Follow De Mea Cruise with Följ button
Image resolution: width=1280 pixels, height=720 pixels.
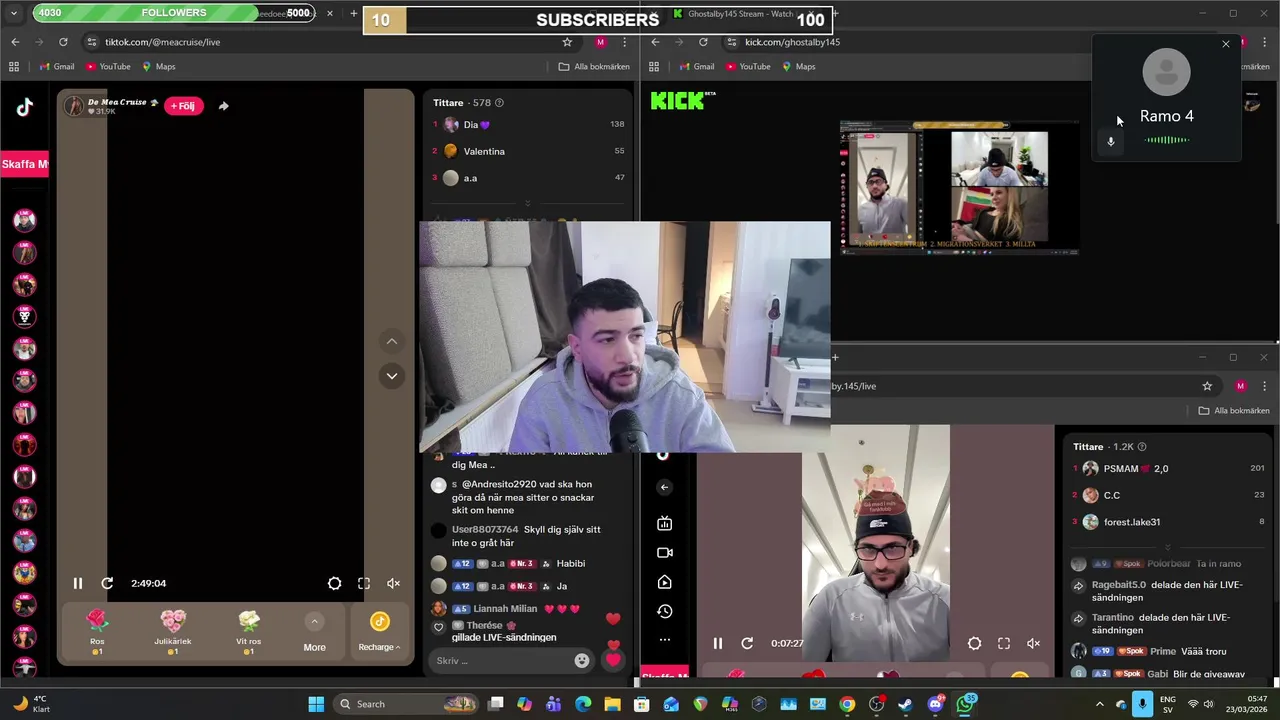[x=183, y=106]
